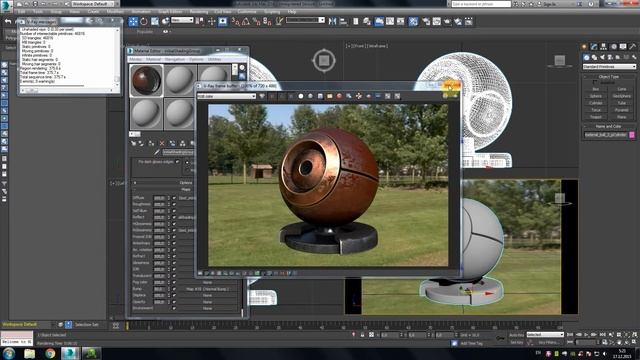Screen dimensions: 640x360
Task: Open Navigation menu in Material Editor
Action: click(175, 60)
